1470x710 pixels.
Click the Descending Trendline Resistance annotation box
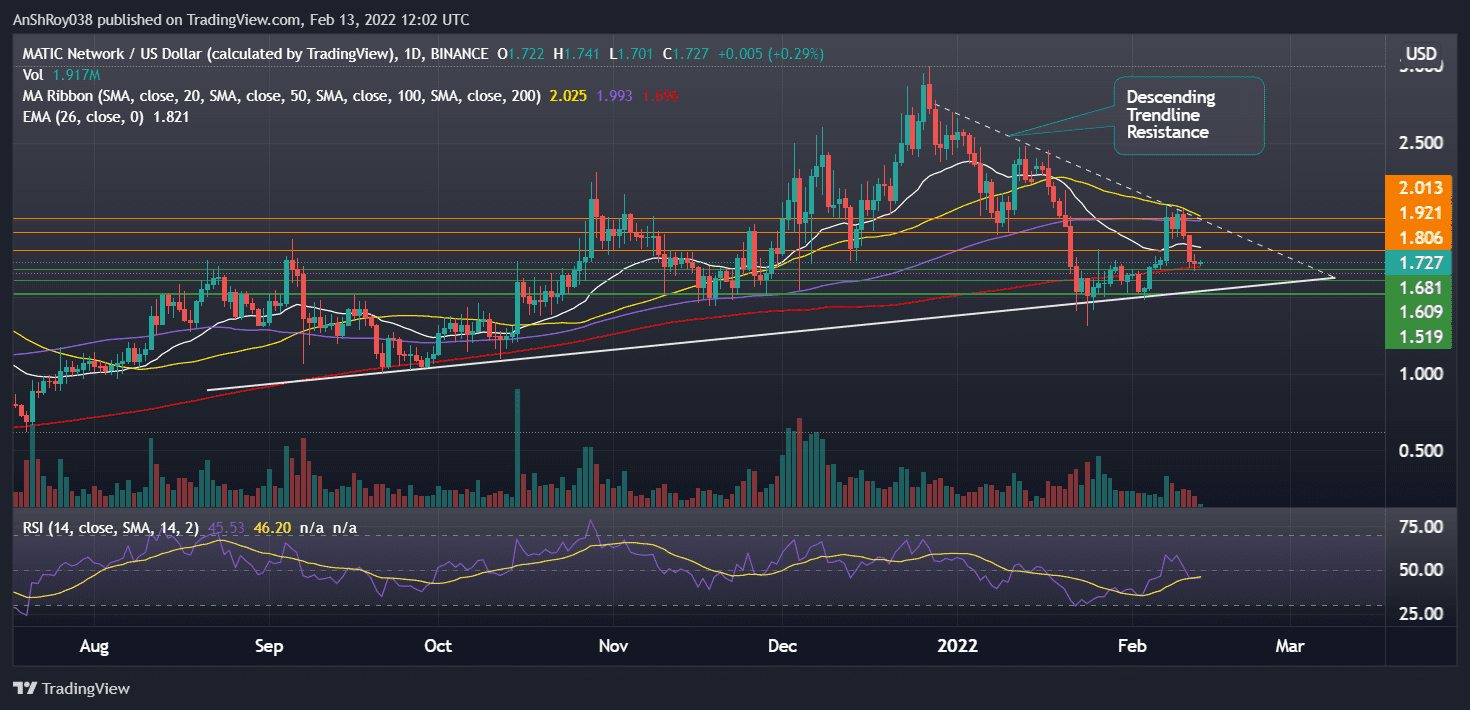pos(1188,115)
